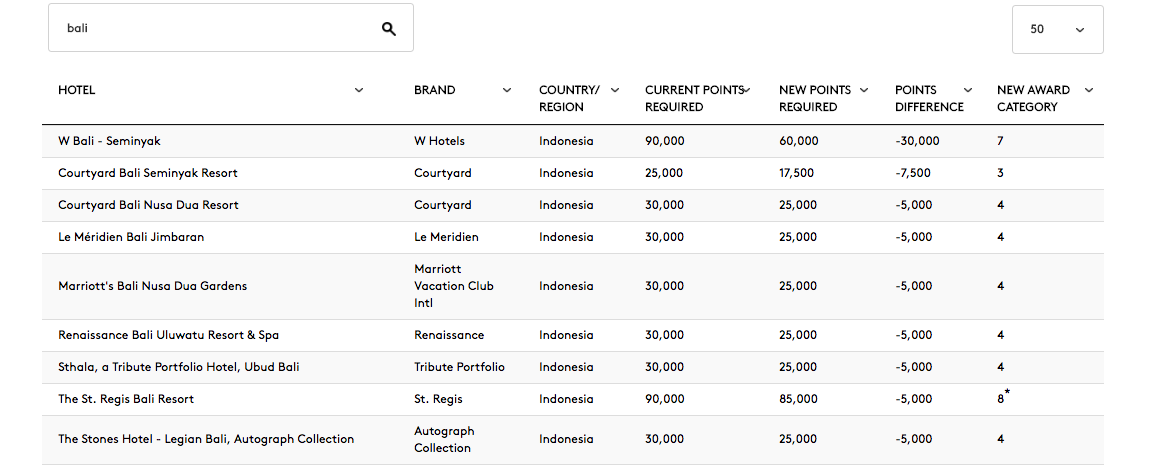Select The St. Regis Bali Resort row
1149x472 pixels.
coord(573,399)
